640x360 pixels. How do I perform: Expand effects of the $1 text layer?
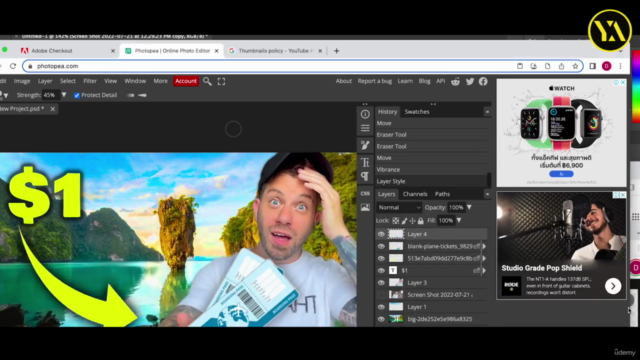(x=484, y=270)
